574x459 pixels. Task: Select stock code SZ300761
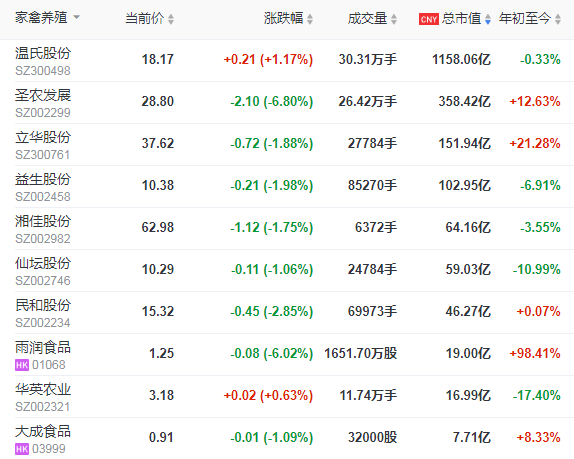coord(42,155)
